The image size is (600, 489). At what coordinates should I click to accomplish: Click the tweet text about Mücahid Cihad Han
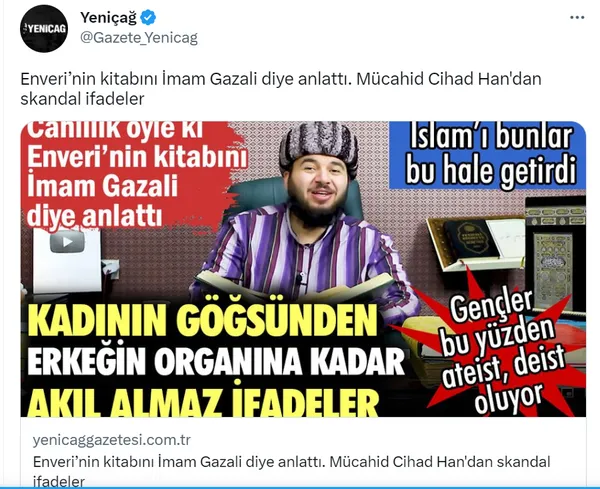[281, 89]
